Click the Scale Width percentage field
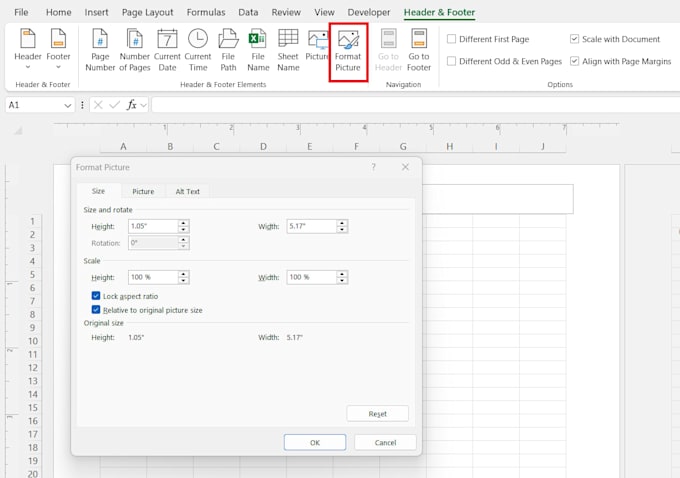 311,277
